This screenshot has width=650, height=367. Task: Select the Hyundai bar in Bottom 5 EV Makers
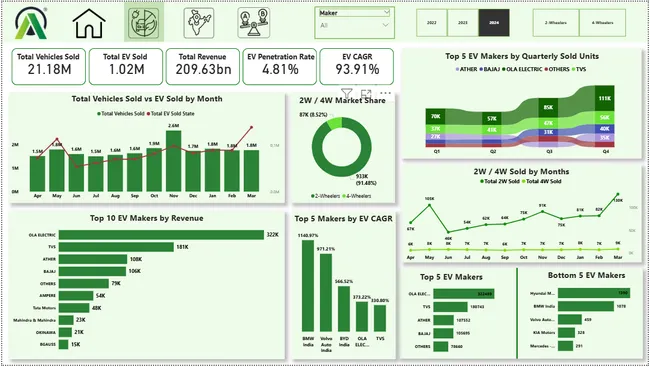coord(594,293)
